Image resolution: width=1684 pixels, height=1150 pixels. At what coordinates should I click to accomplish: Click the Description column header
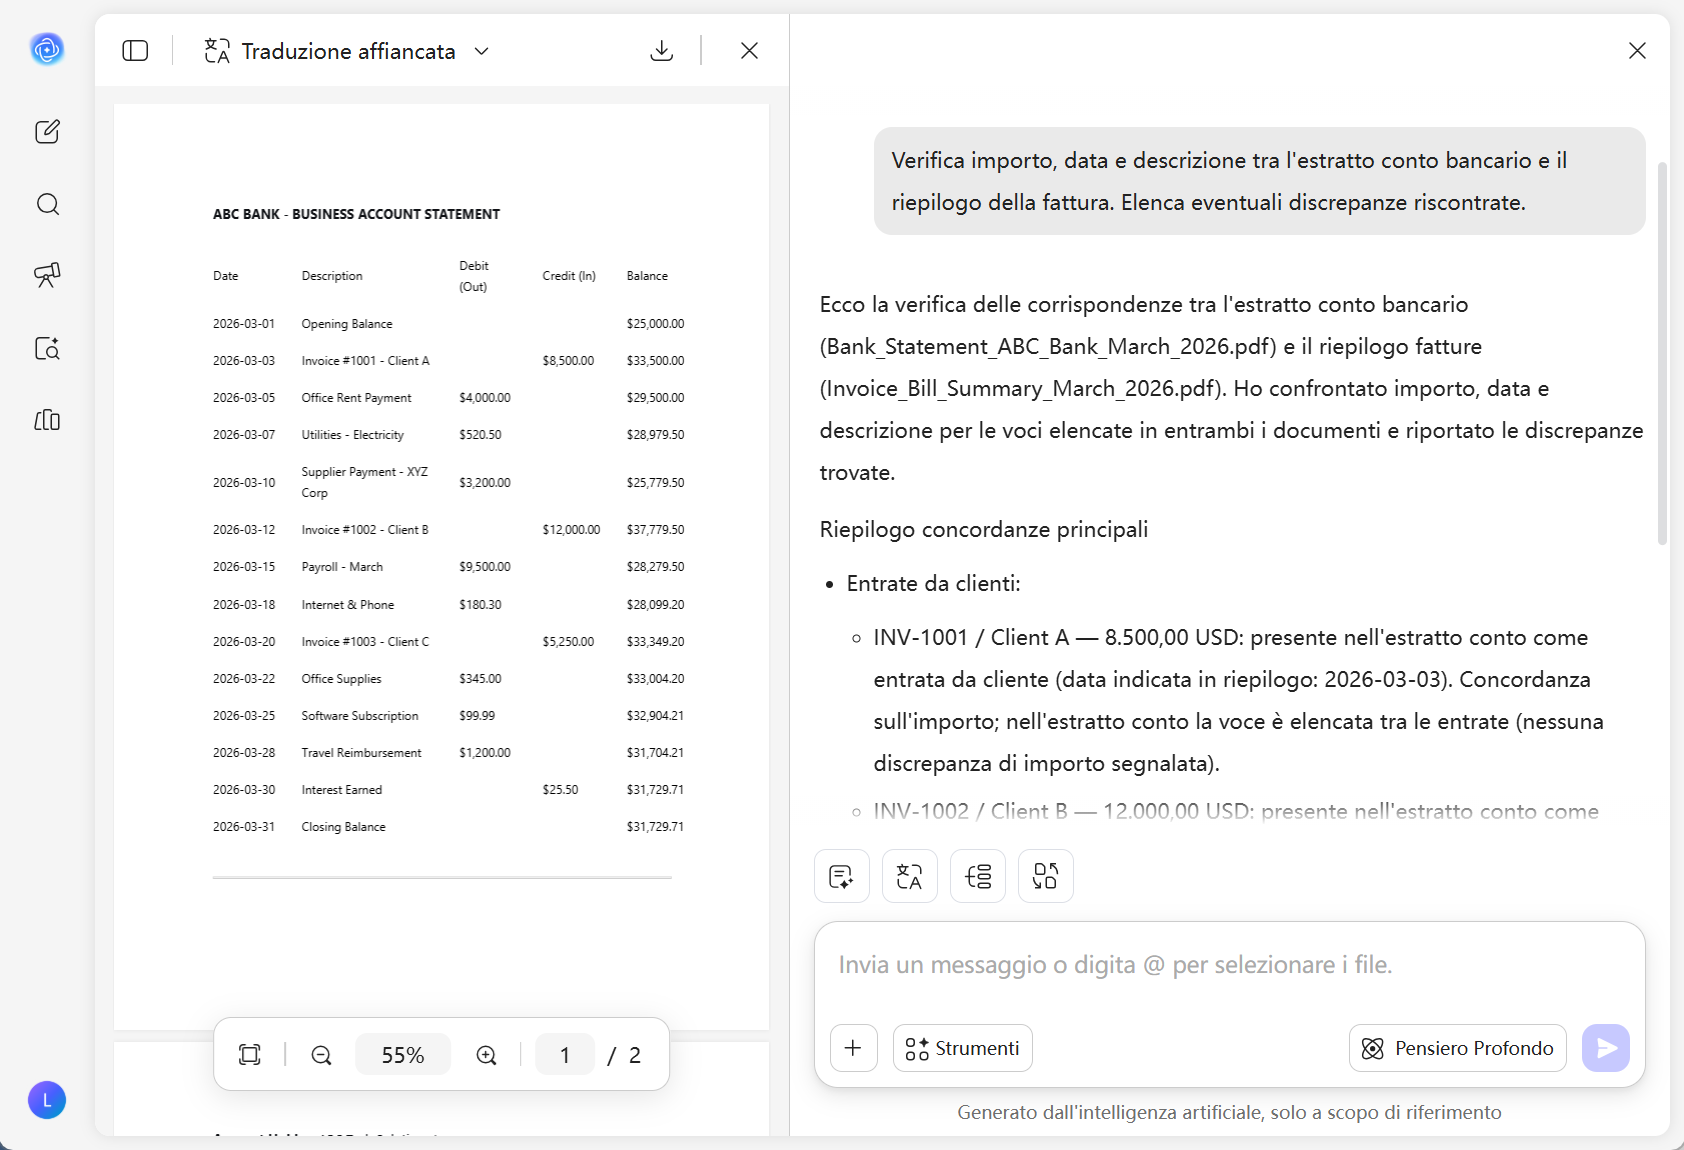[x=332, y=276]
